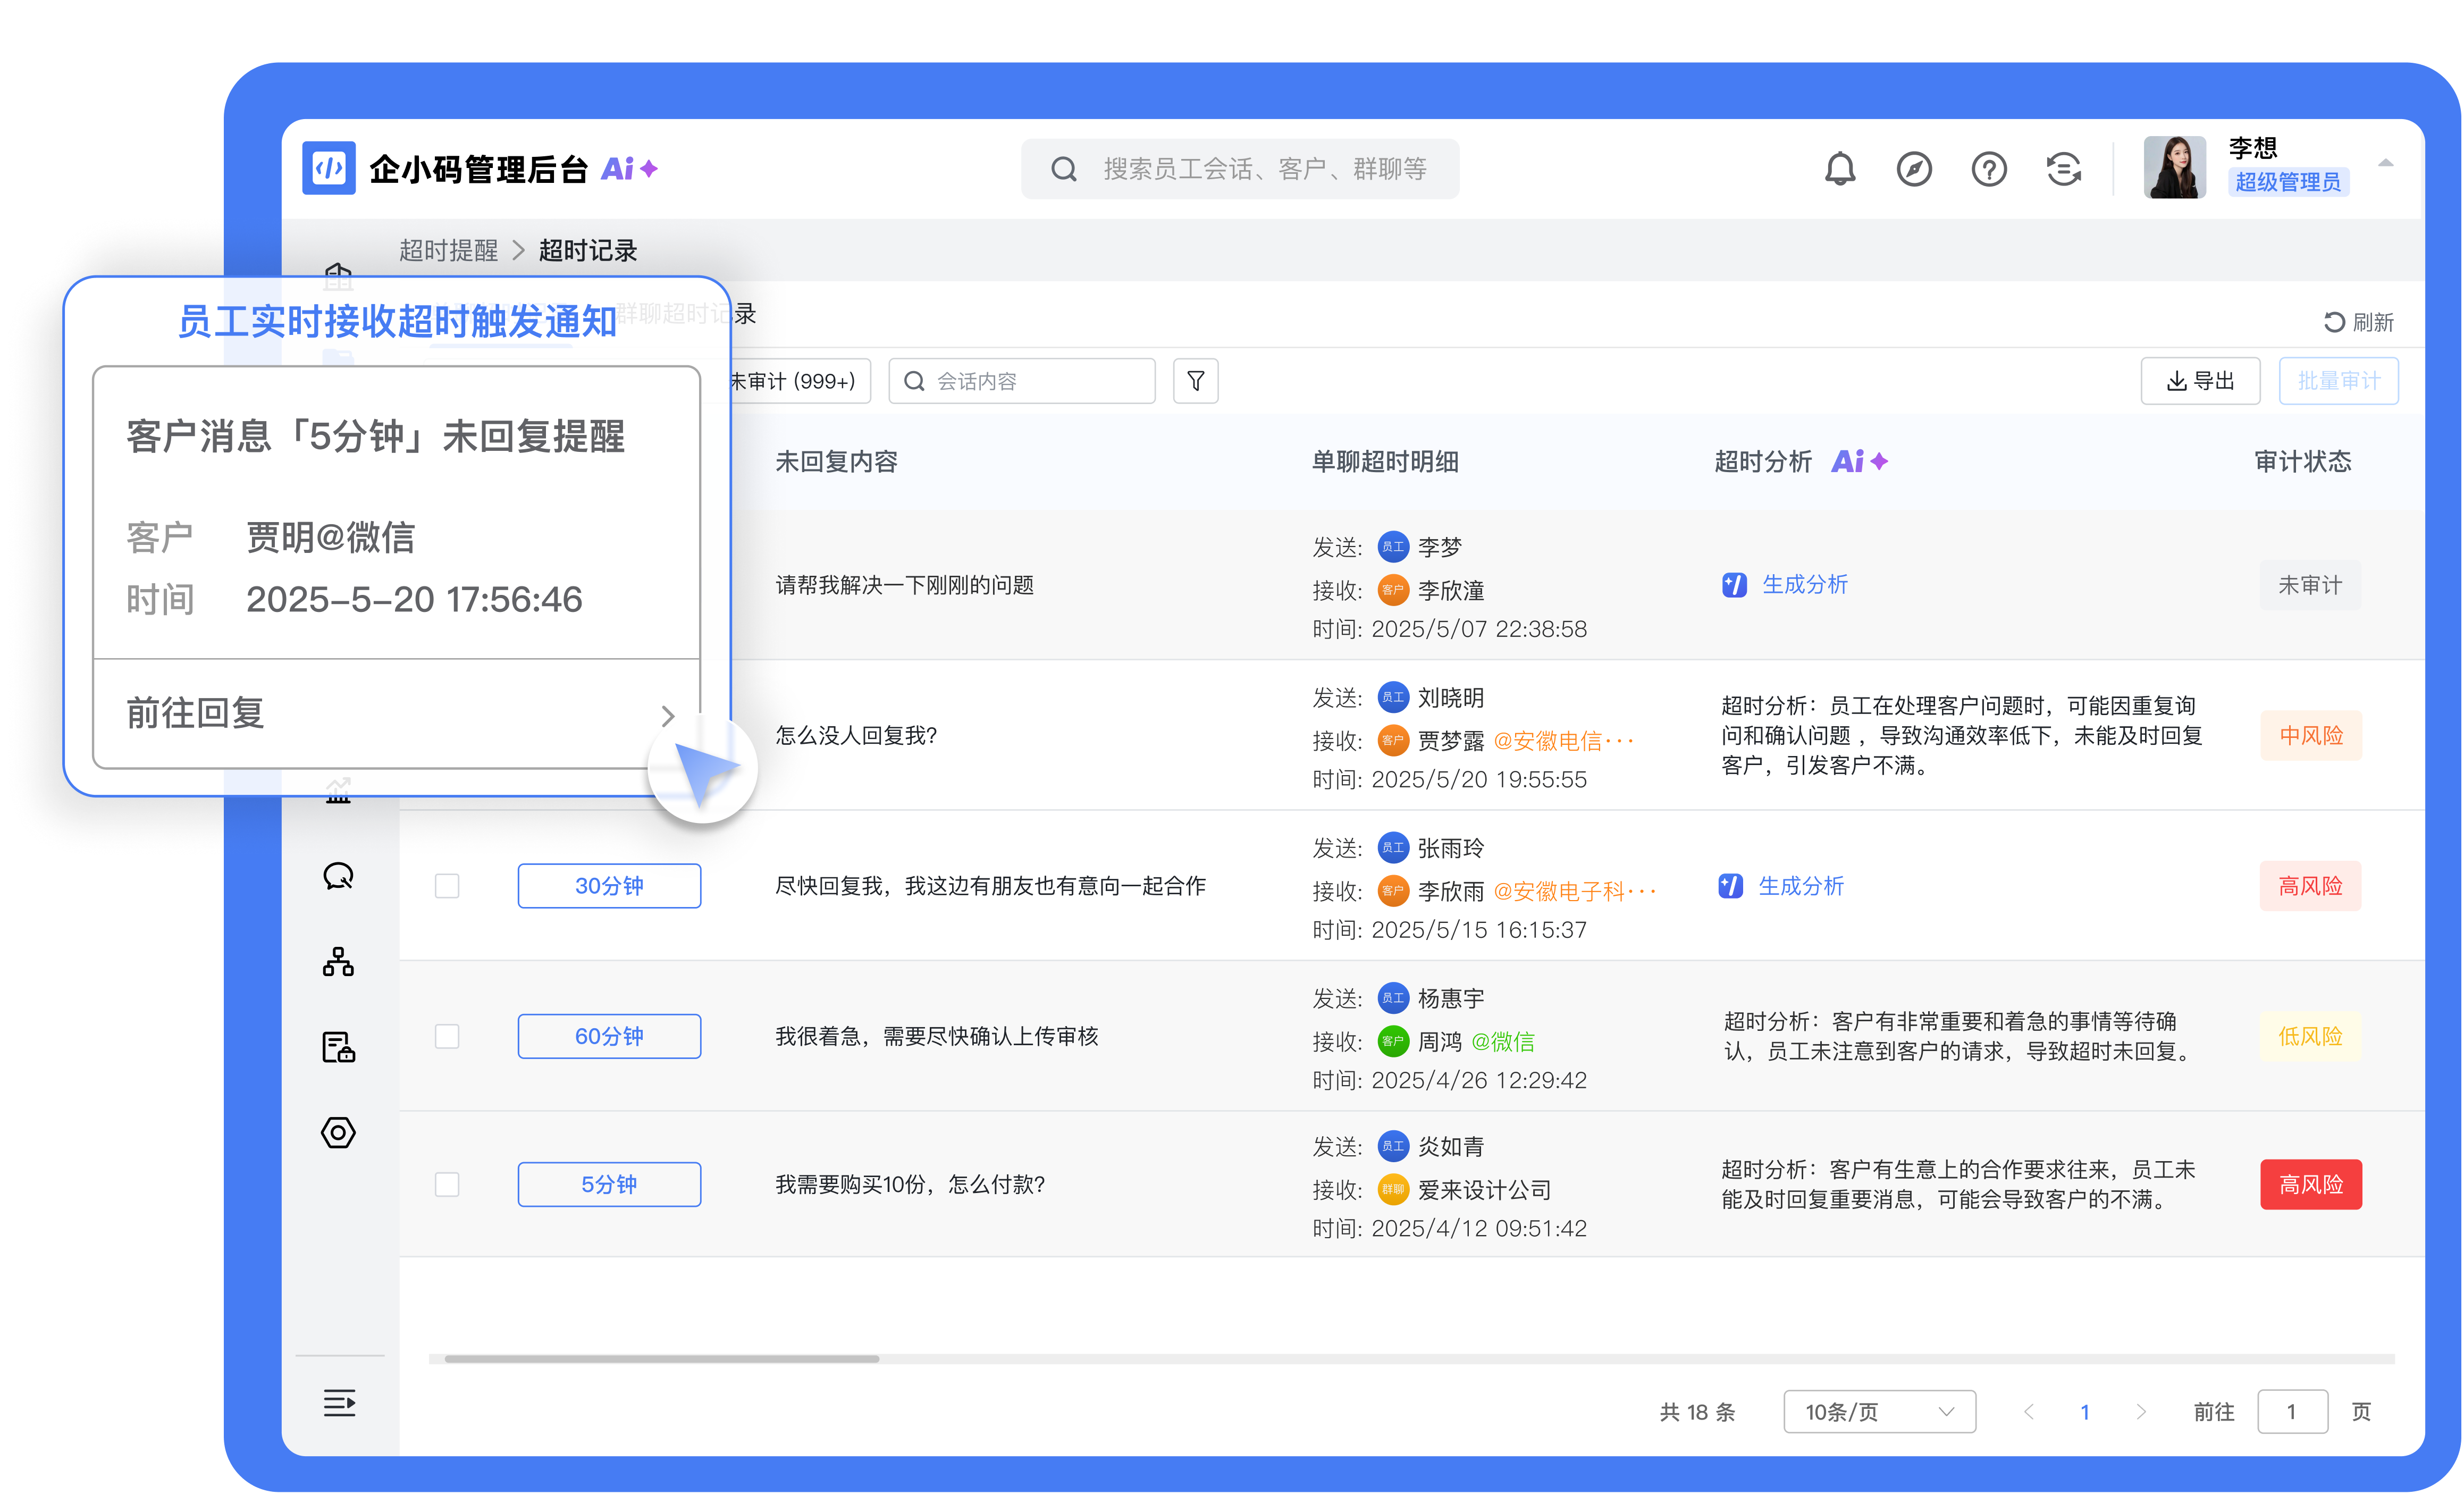Click the 中风险 status badge
The width and height of the screenshot is (2464, 1495).
pyautogui.click(x=2310, y=736)
